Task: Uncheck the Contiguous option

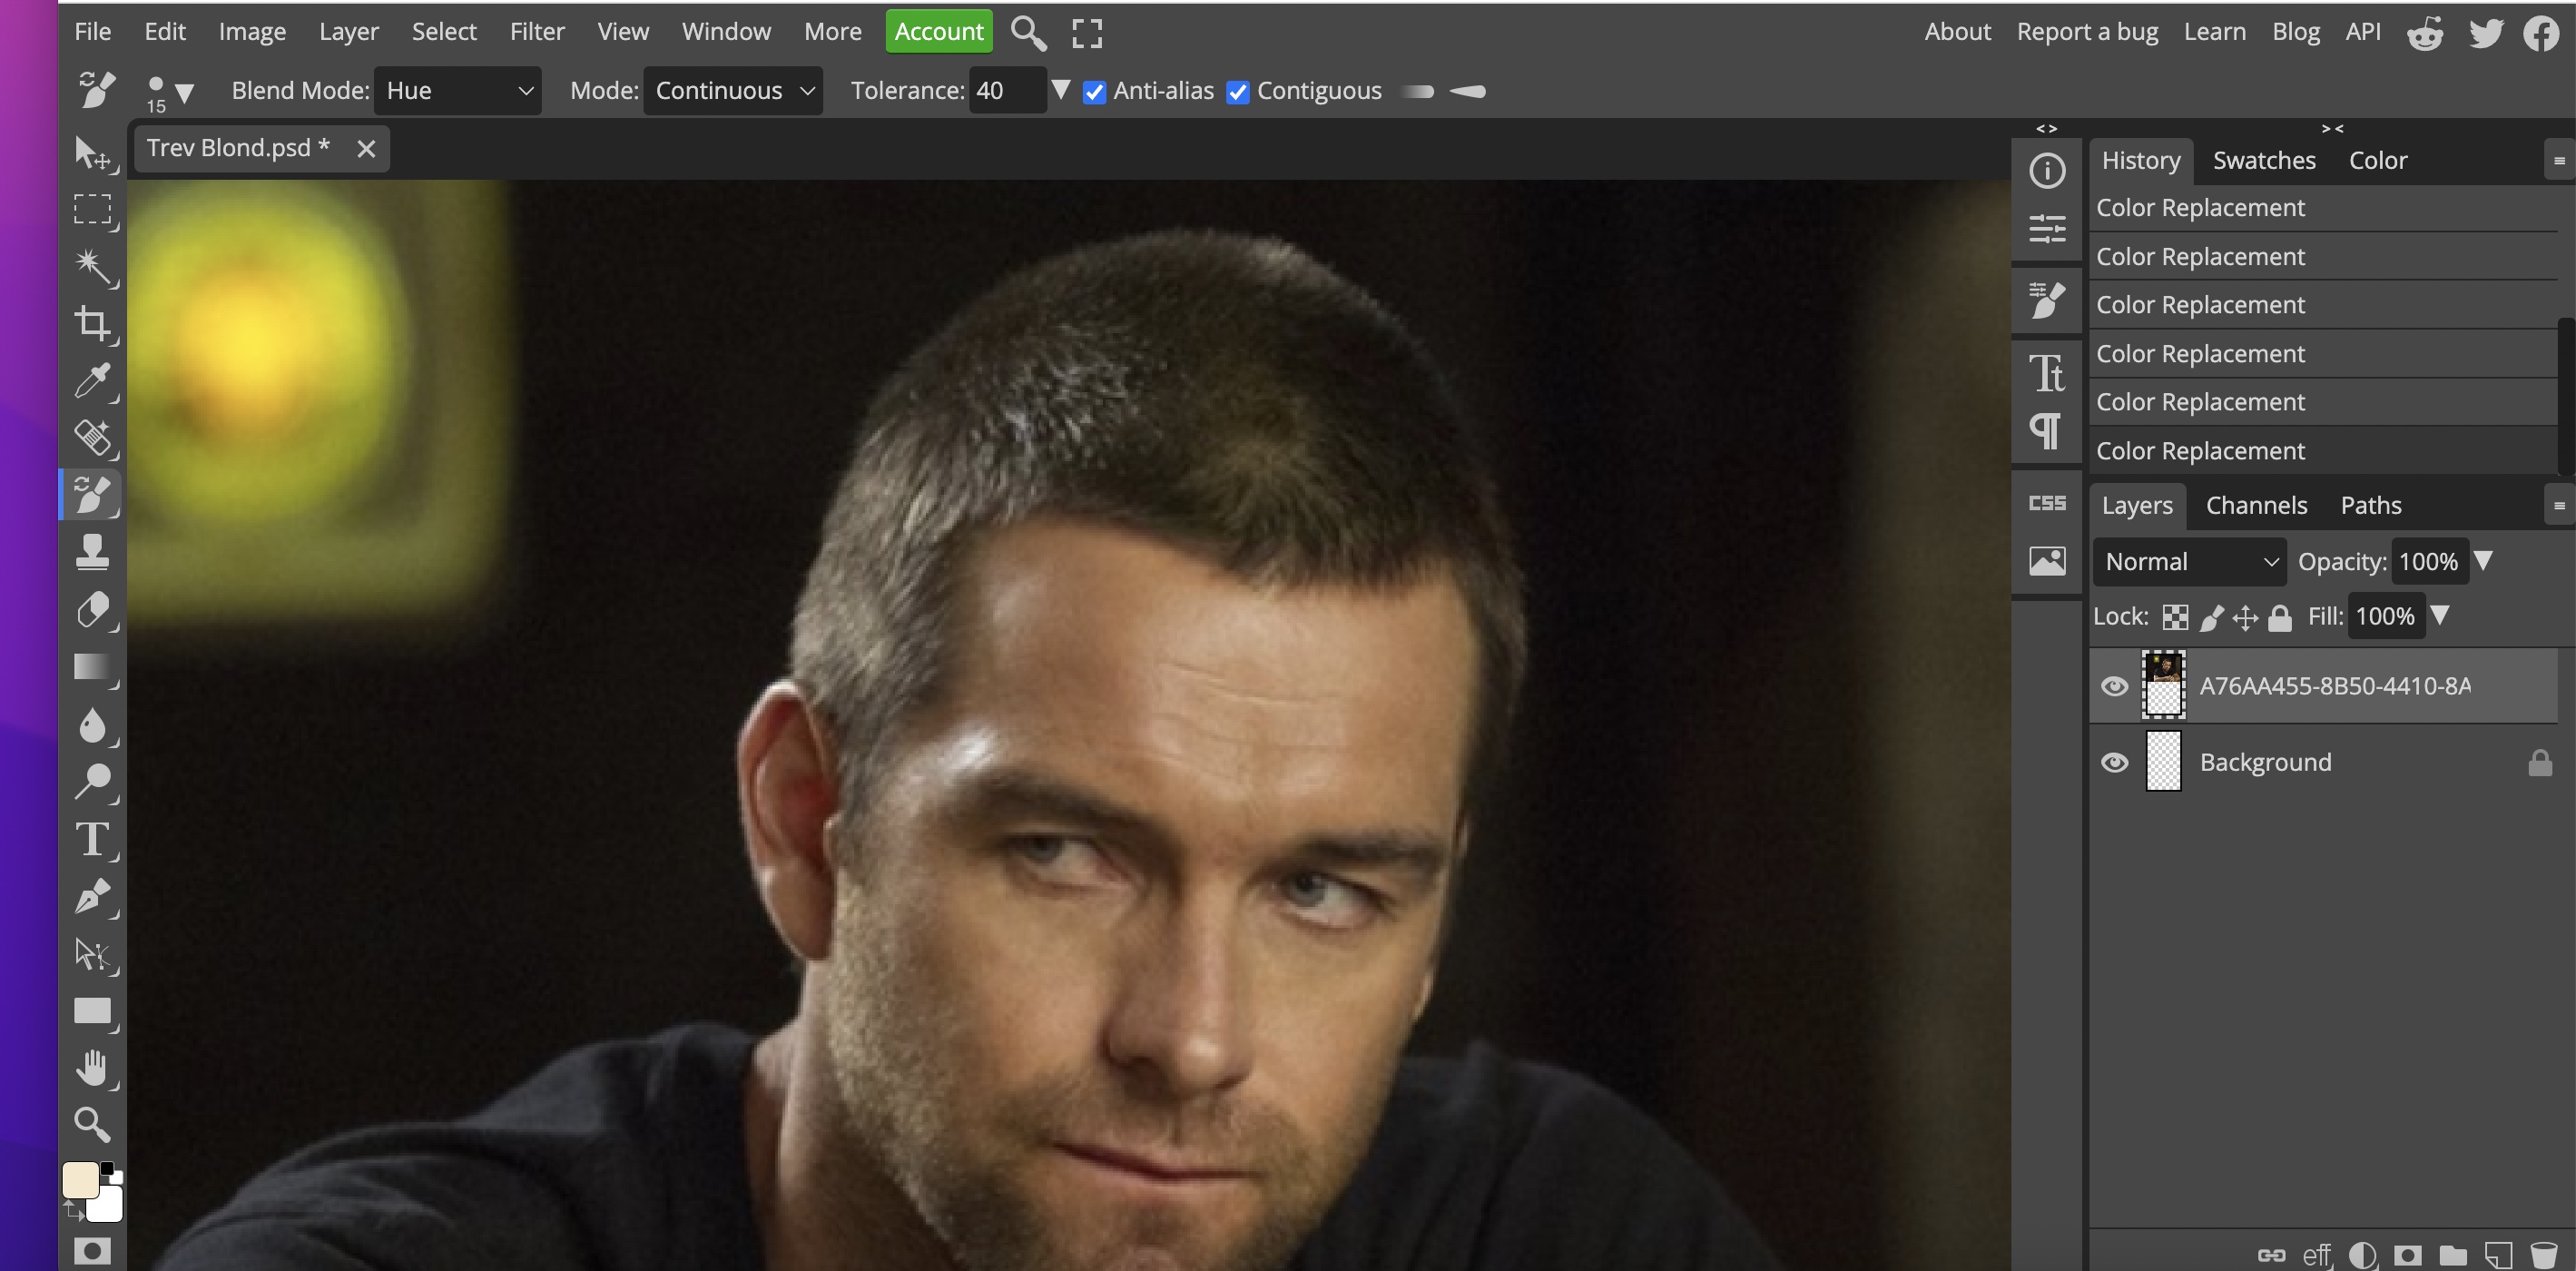Action: click(1238, 91)
